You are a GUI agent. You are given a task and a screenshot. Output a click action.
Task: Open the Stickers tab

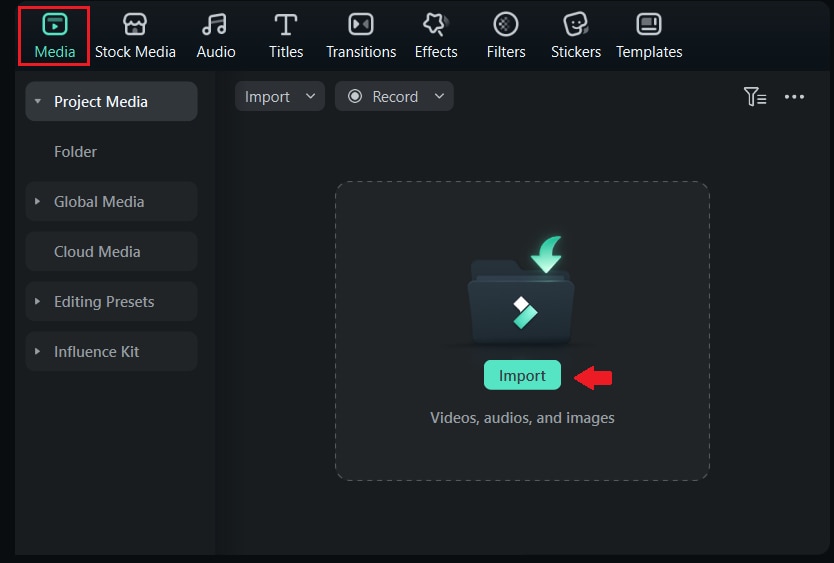[576, 36]
